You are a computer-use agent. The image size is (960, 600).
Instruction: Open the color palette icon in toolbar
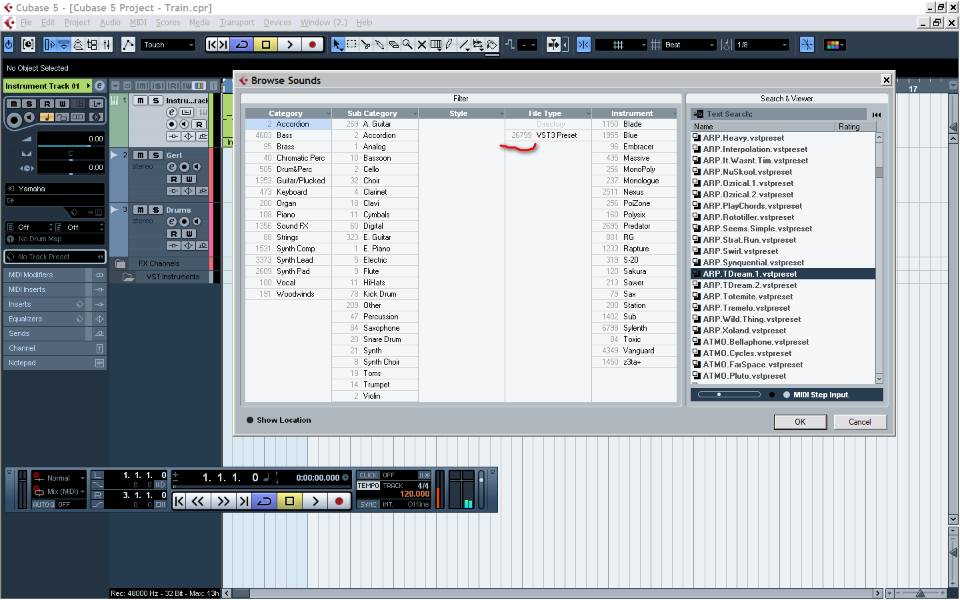click(833, 44)
